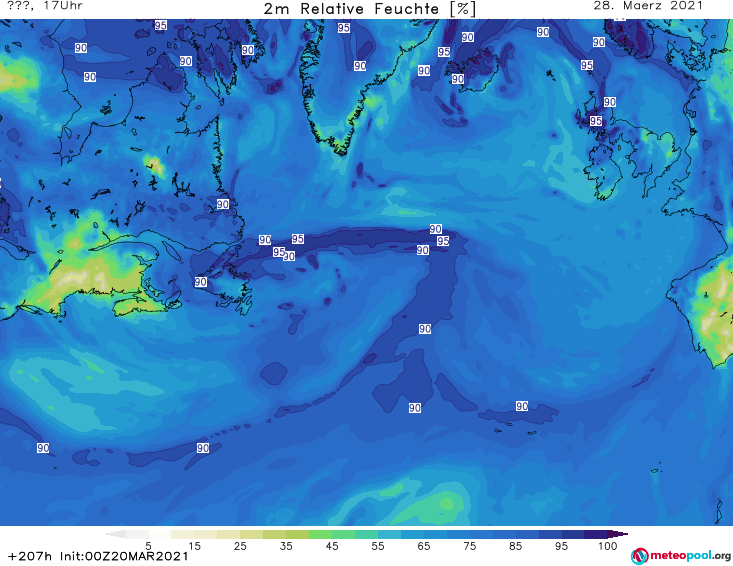The width and height of the screenshot is (733, 566).
Task: Click the legend value '75'
Action: pyautogui.click(x=469, y=546)
